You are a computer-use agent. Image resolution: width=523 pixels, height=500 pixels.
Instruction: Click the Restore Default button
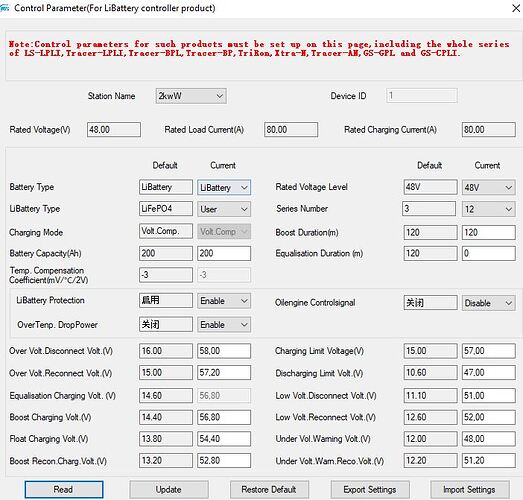[x=269, y=489]
